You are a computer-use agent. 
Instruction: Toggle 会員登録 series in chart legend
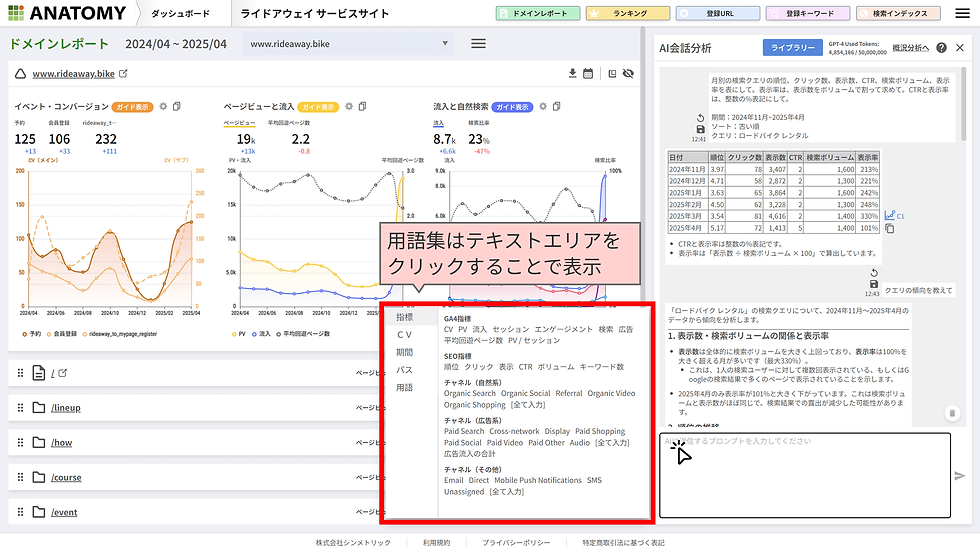(61, 334)
